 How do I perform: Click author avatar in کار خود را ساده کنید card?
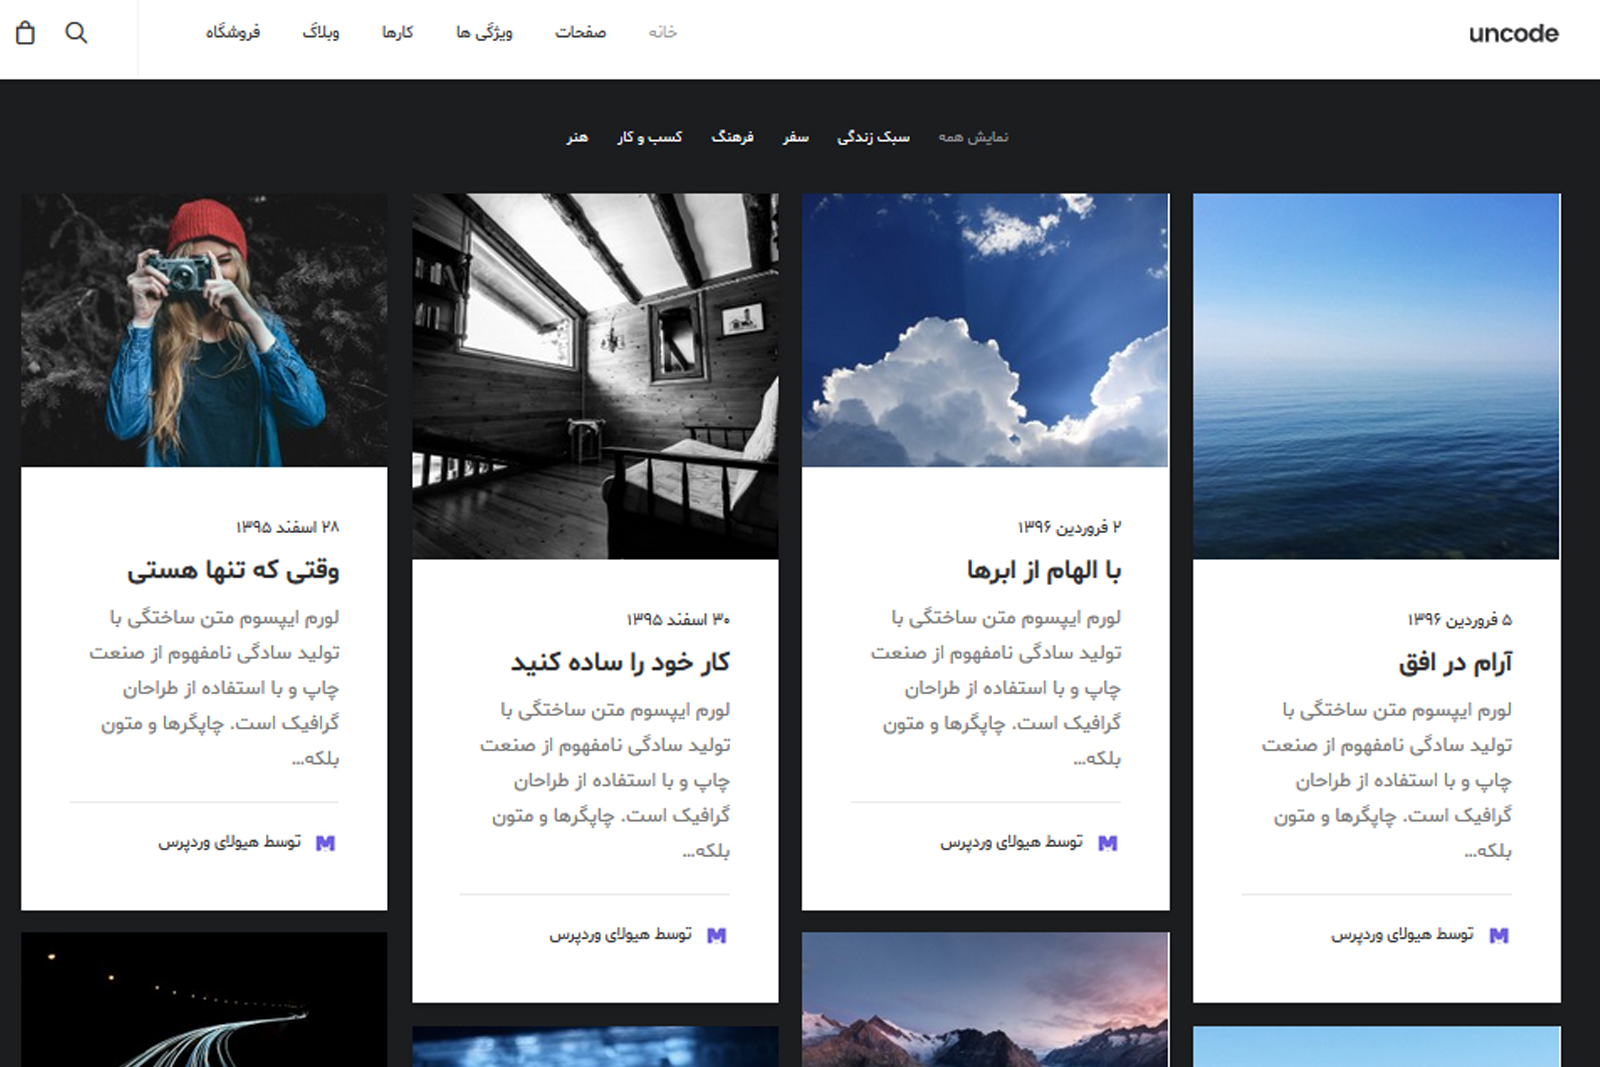pos(716,935)
